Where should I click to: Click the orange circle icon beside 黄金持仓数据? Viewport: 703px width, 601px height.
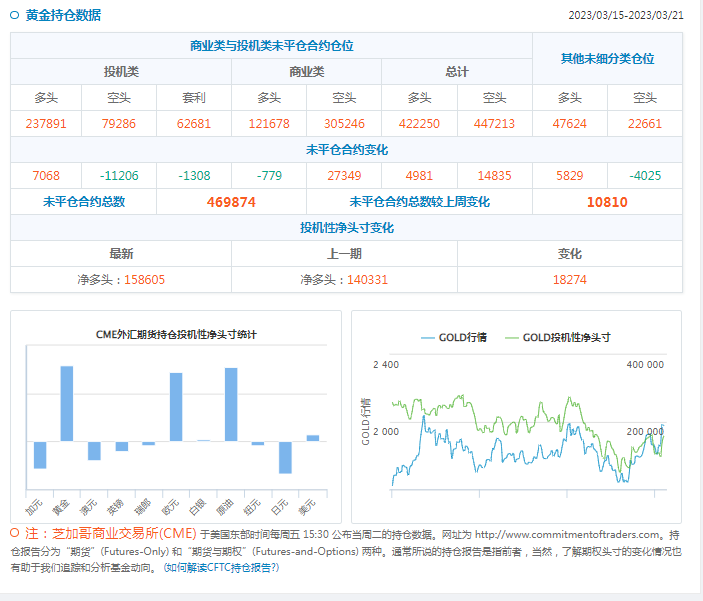tap(15, 15)
